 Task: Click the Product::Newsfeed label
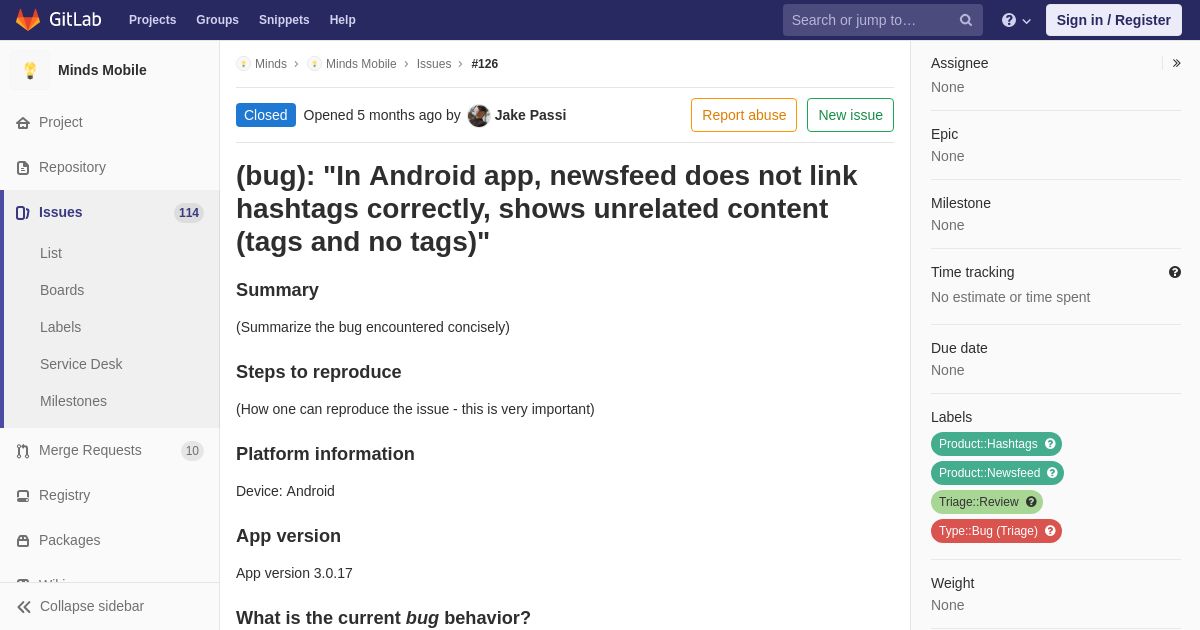coord(989,473)
